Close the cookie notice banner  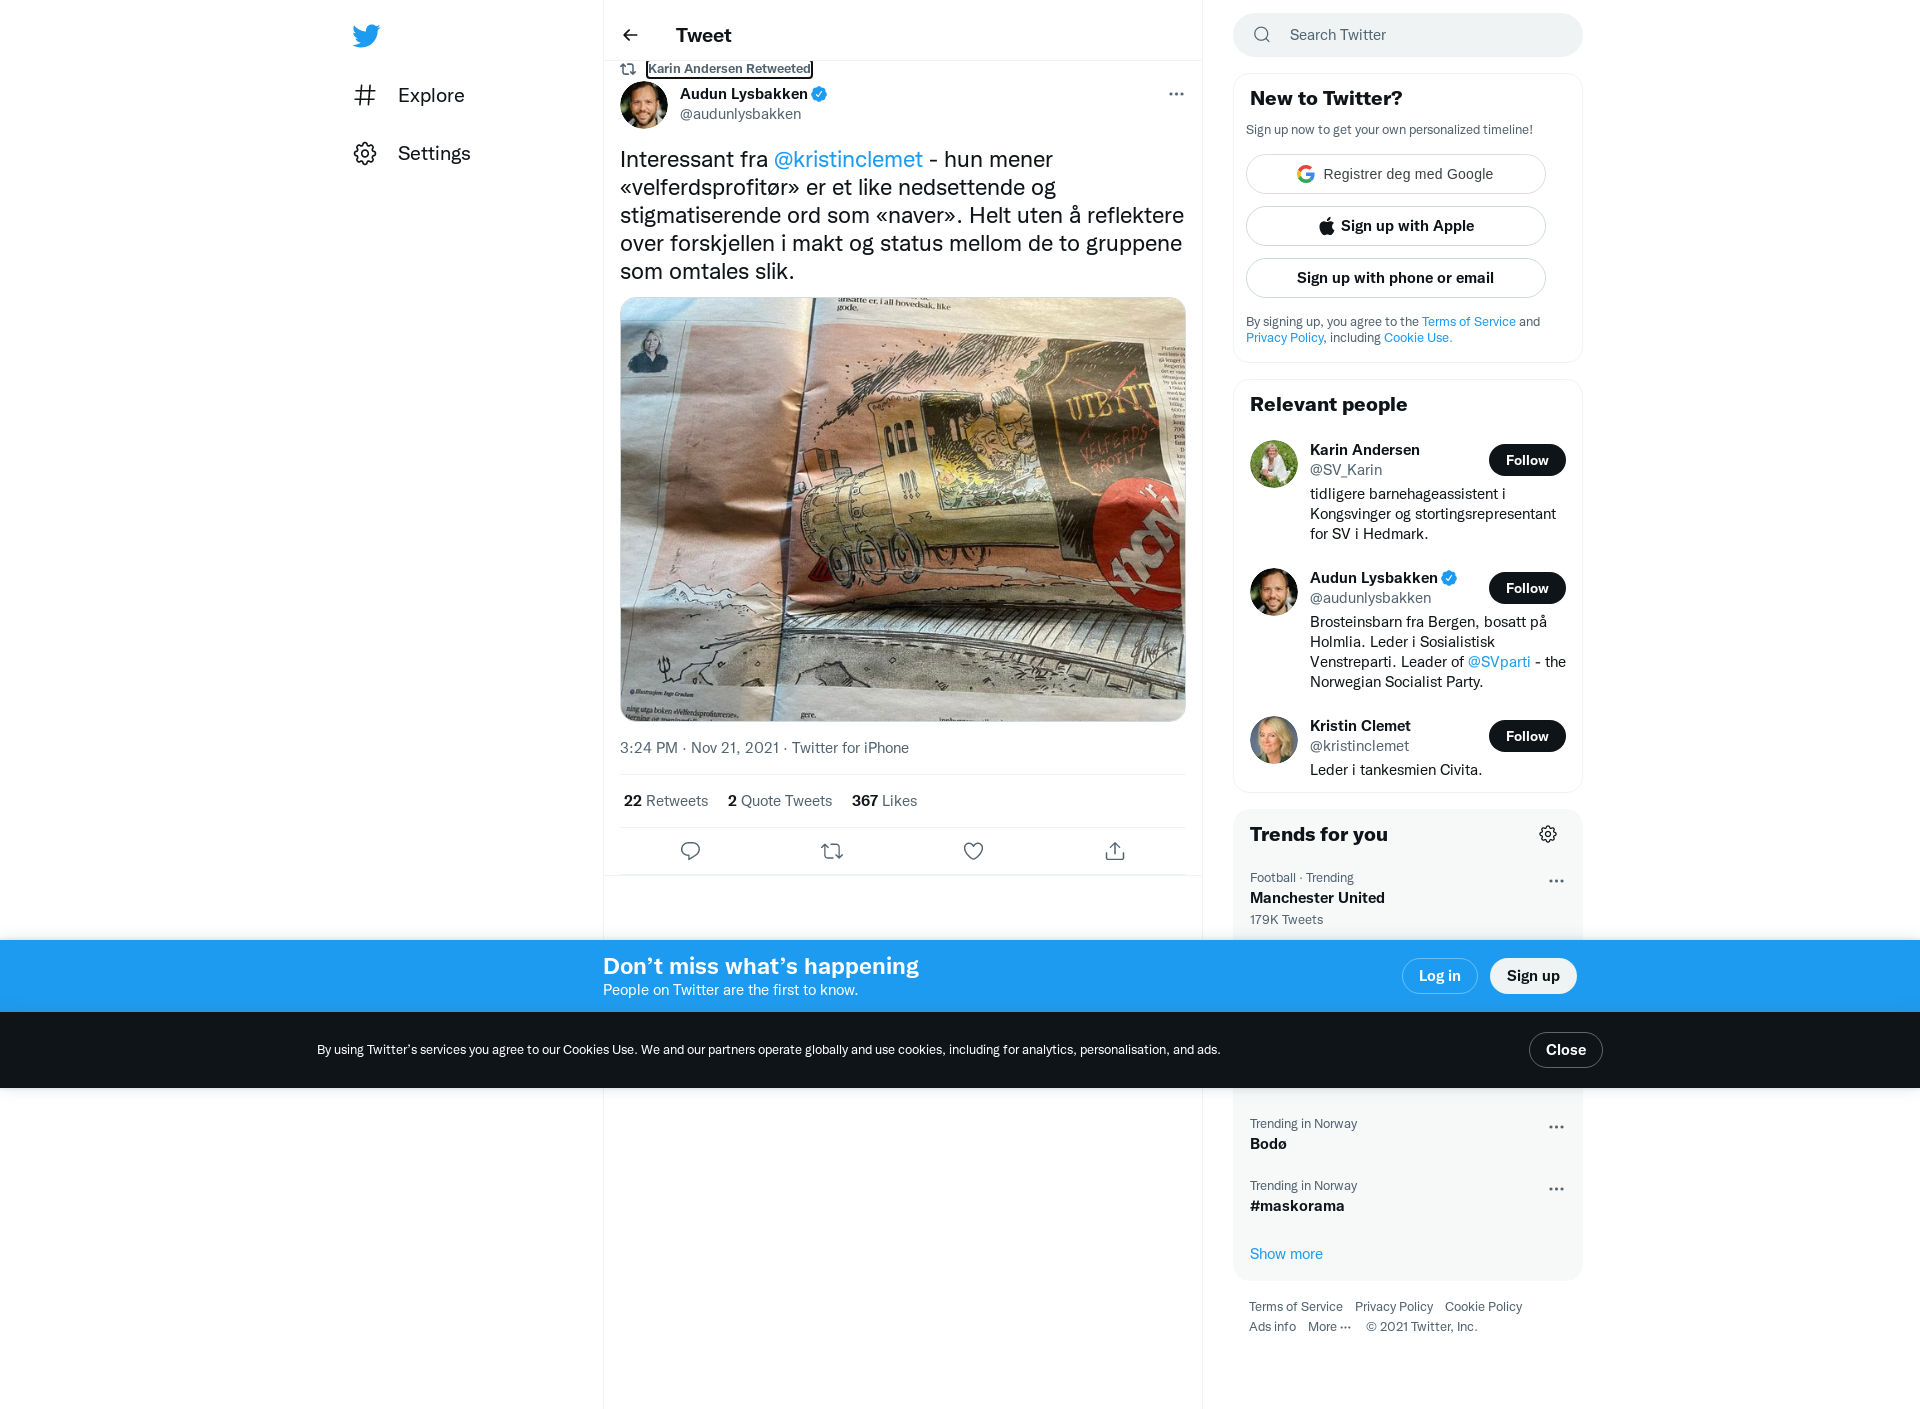pos(1565,1050)
